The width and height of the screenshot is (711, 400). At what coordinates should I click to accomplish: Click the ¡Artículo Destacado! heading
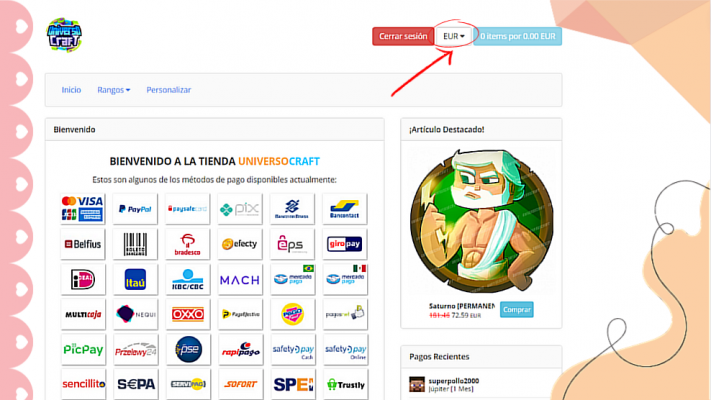[447, 130]
